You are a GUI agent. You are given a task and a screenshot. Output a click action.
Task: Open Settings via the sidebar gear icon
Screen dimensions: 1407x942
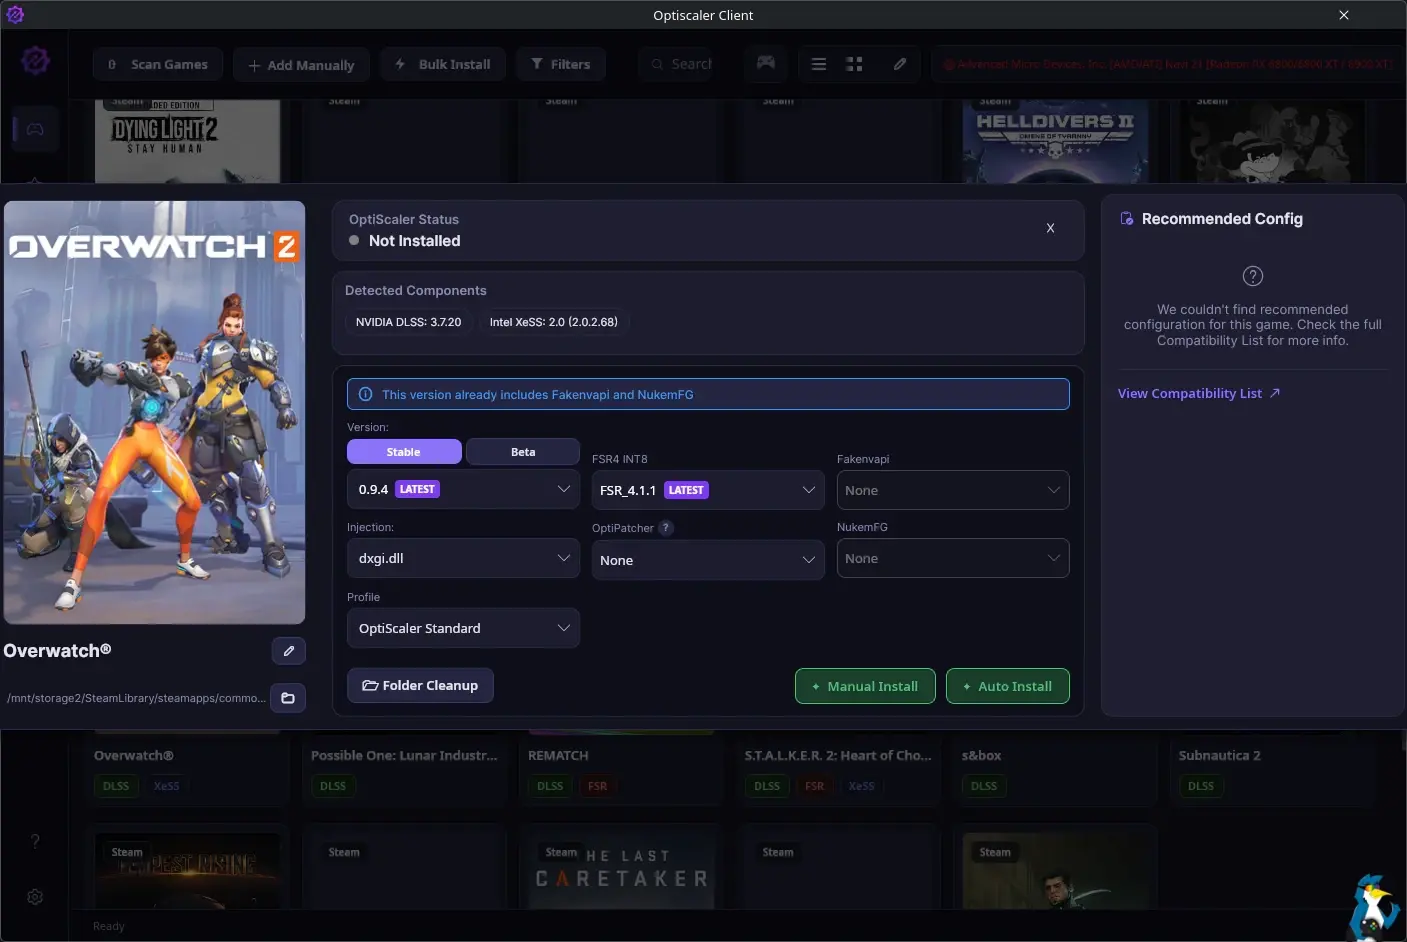click(35, 897)
